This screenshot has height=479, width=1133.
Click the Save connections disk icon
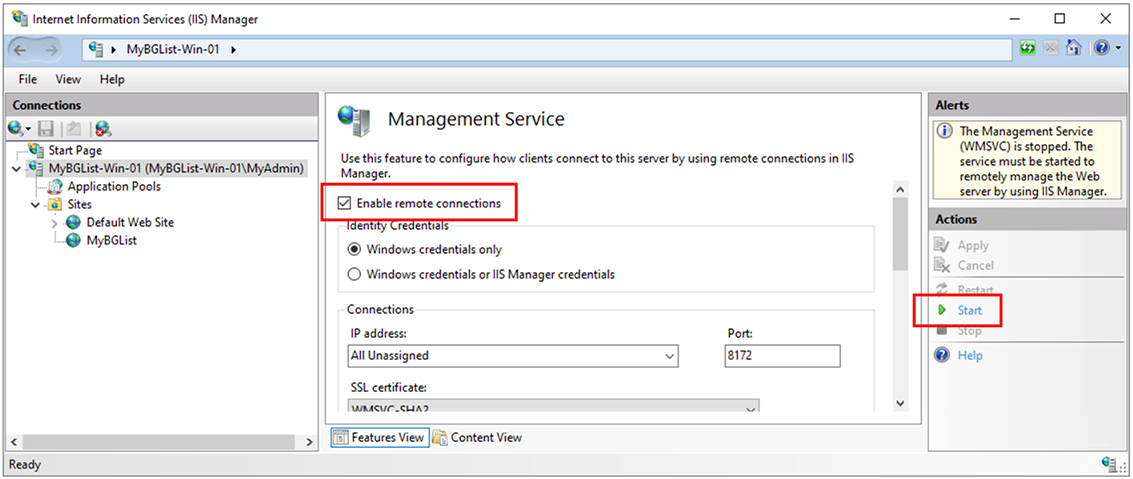coord(46,129)
